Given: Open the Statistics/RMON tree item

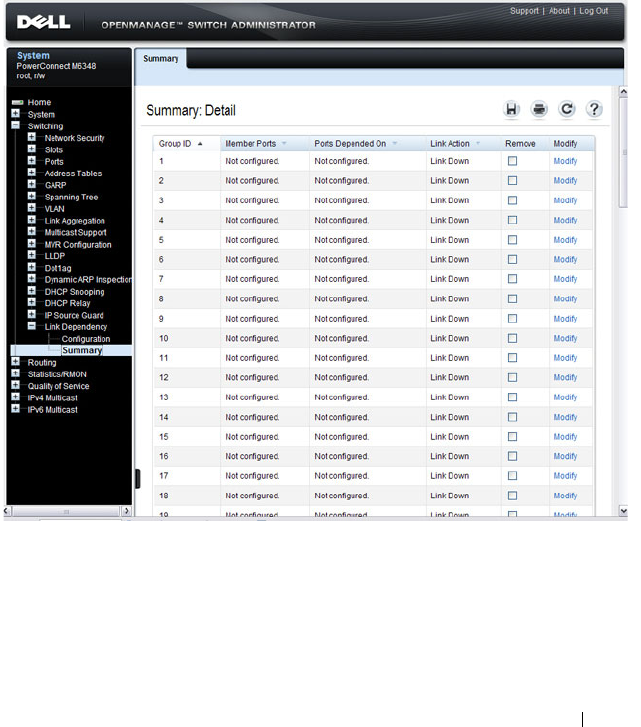Looking at the screenshot, I should [x=57, y=374].
